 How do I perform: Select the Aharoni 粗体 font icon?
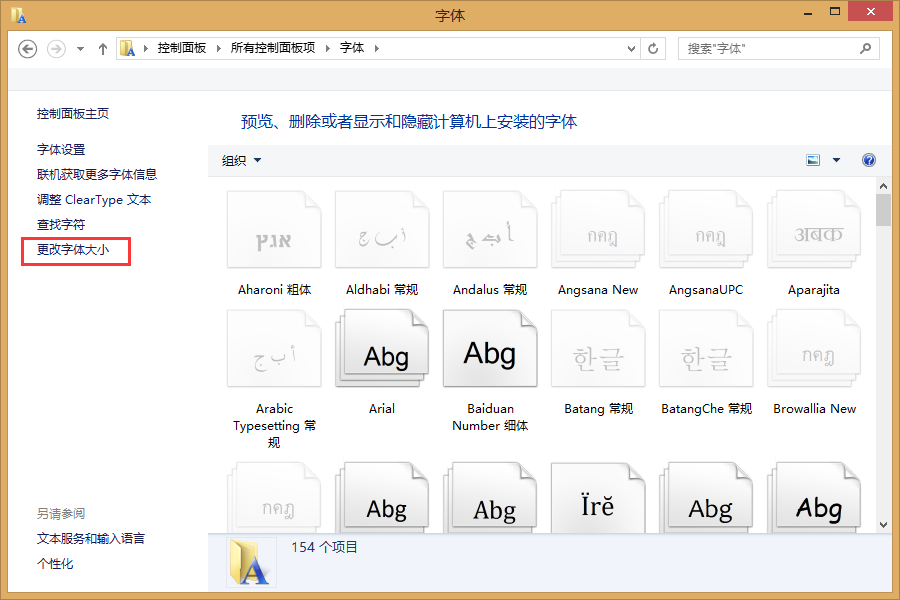tap(274, 230)
